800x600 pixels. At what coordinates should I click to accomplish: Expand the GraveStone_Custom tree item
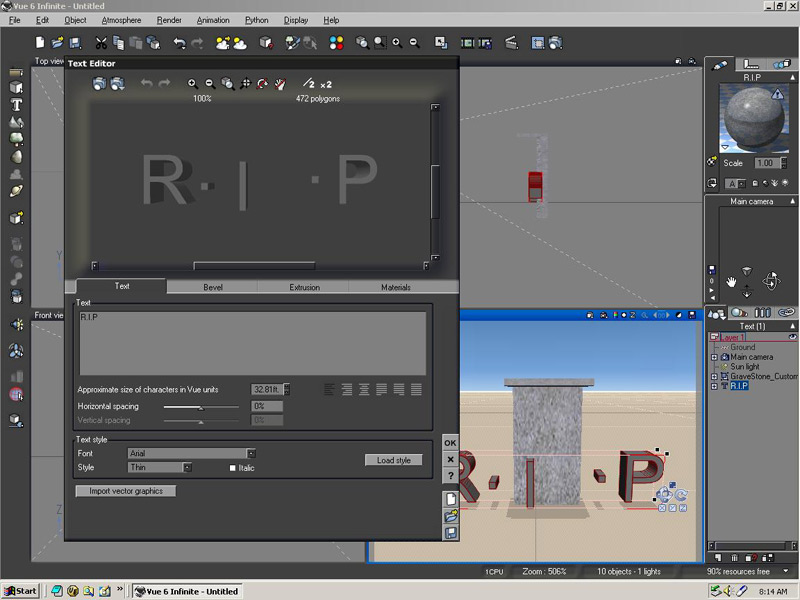click(714, 376)
